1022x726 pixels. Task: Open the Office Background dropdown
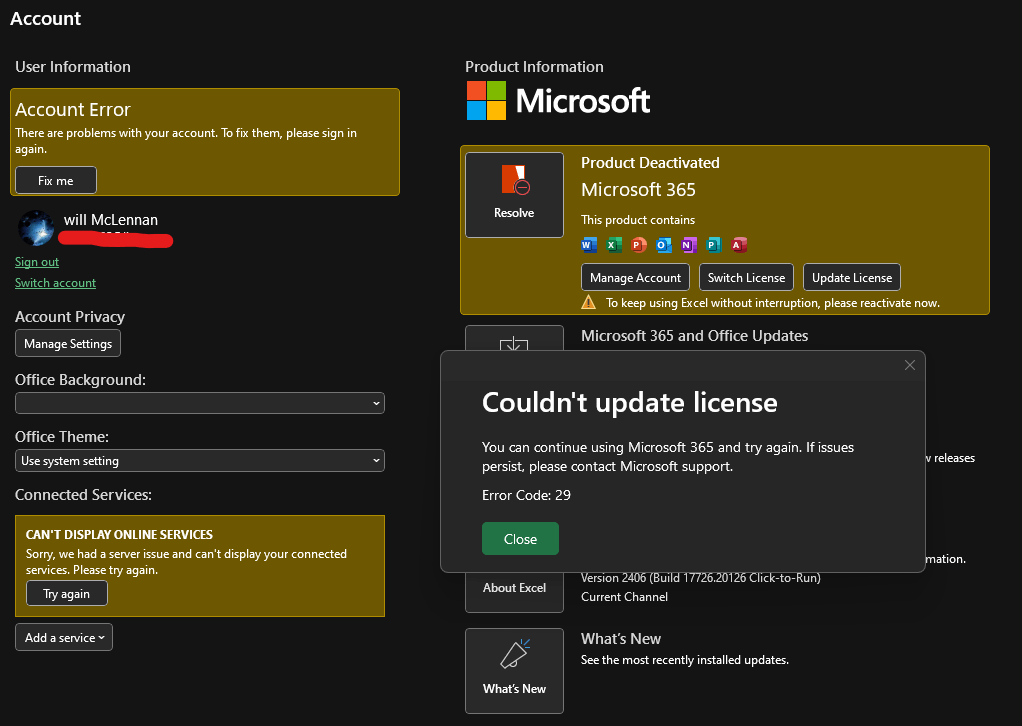[200, 403]
